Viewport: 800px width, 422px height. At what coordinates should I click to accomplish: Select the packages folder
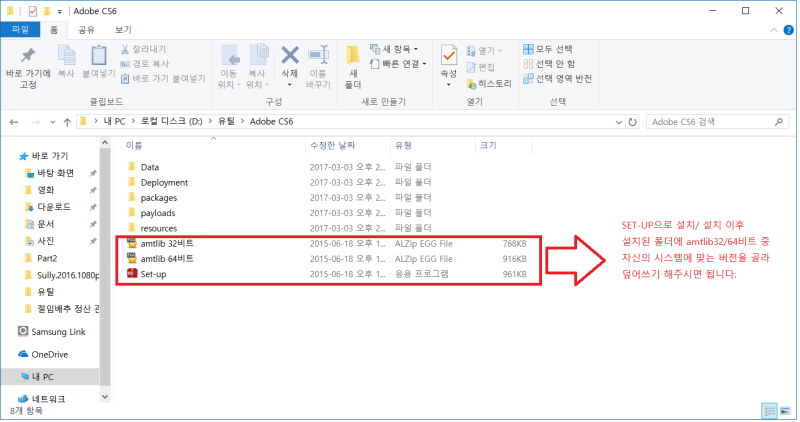(x=159, y=197)
